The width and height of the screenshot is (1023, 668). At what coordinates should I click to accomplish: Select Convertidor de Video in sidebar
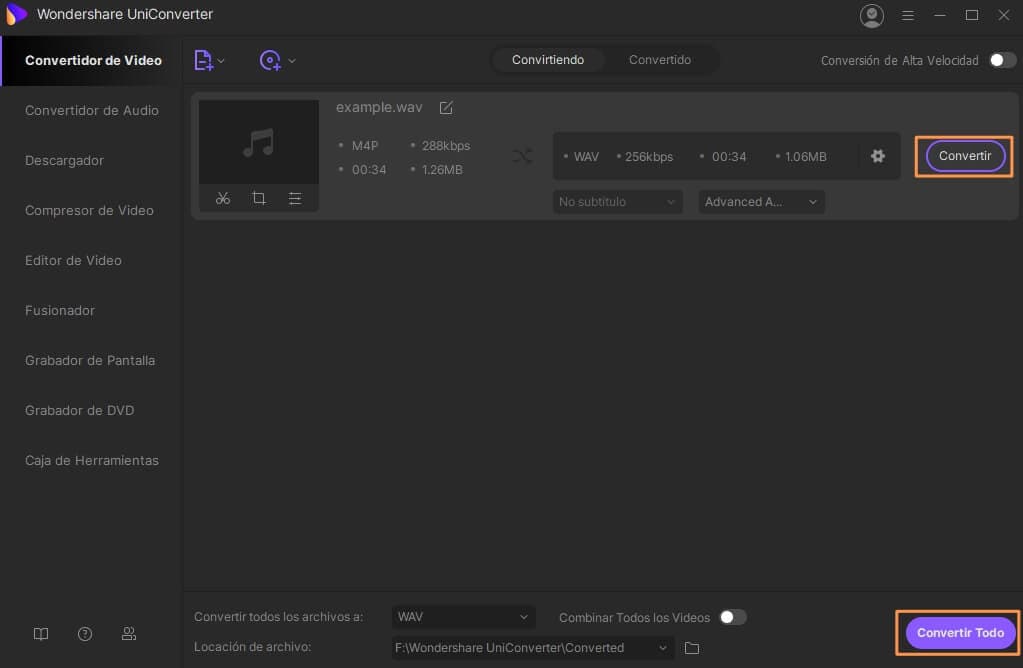click(93, 61)
